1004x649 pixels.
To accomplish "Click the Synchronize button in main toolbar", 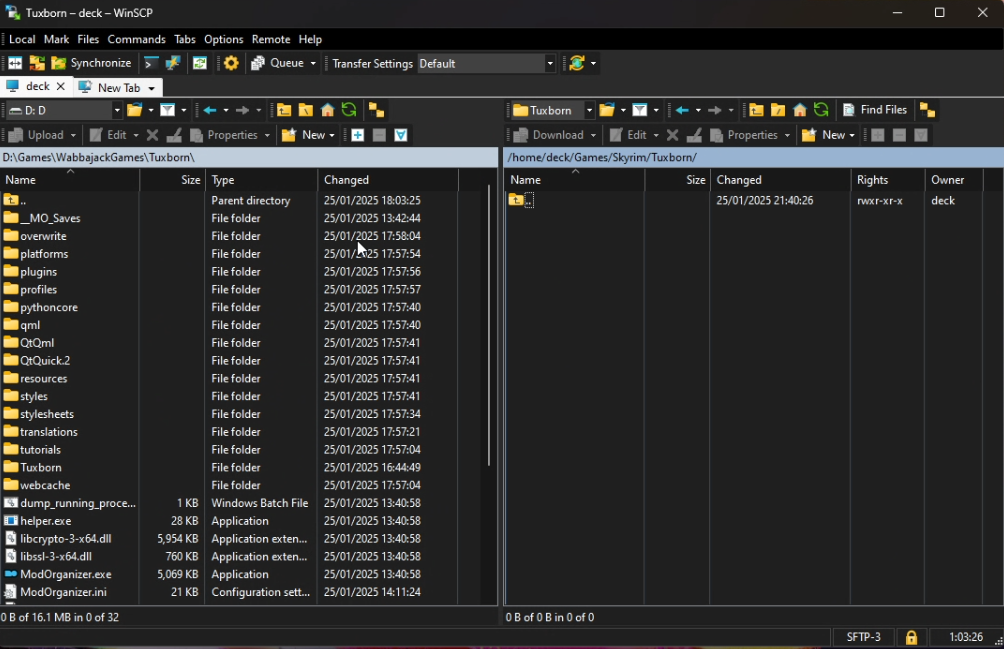I will tap(92, 63).
